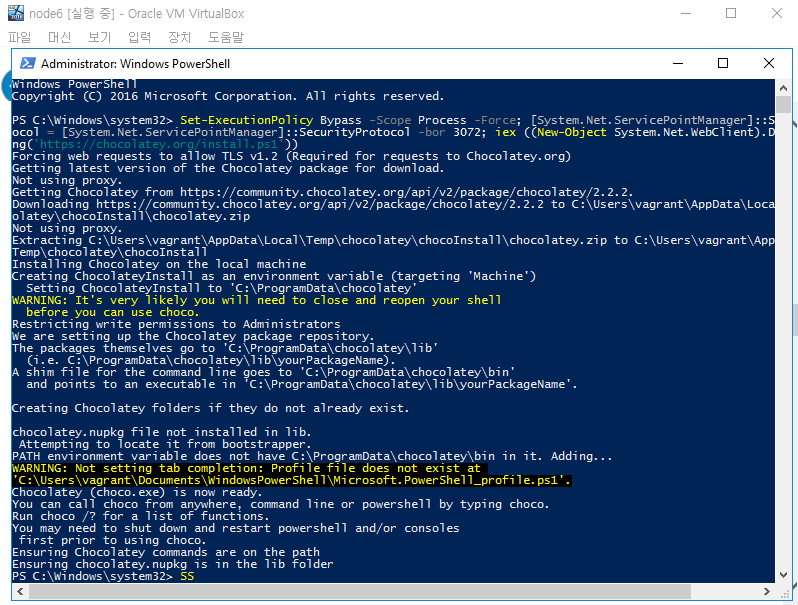Click 'Restricting write permissions to Administrators' line
Viewport: 798px width, 605px height.
pyautogui.click(x=176, y=324)
